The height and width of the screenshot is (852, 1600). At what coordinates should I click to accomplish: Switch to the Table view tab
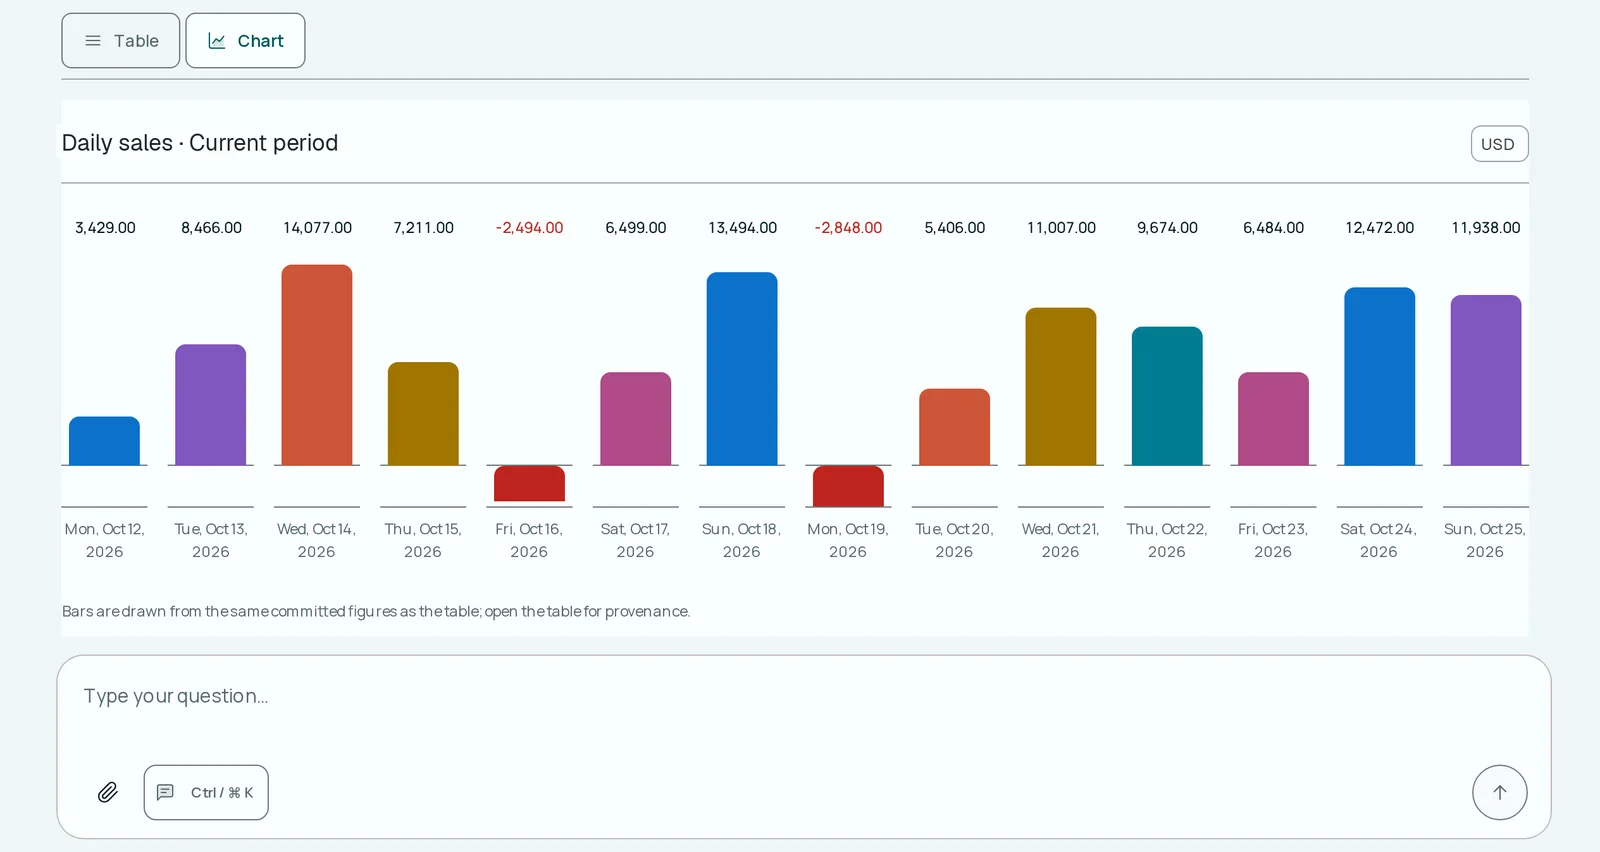121,41
